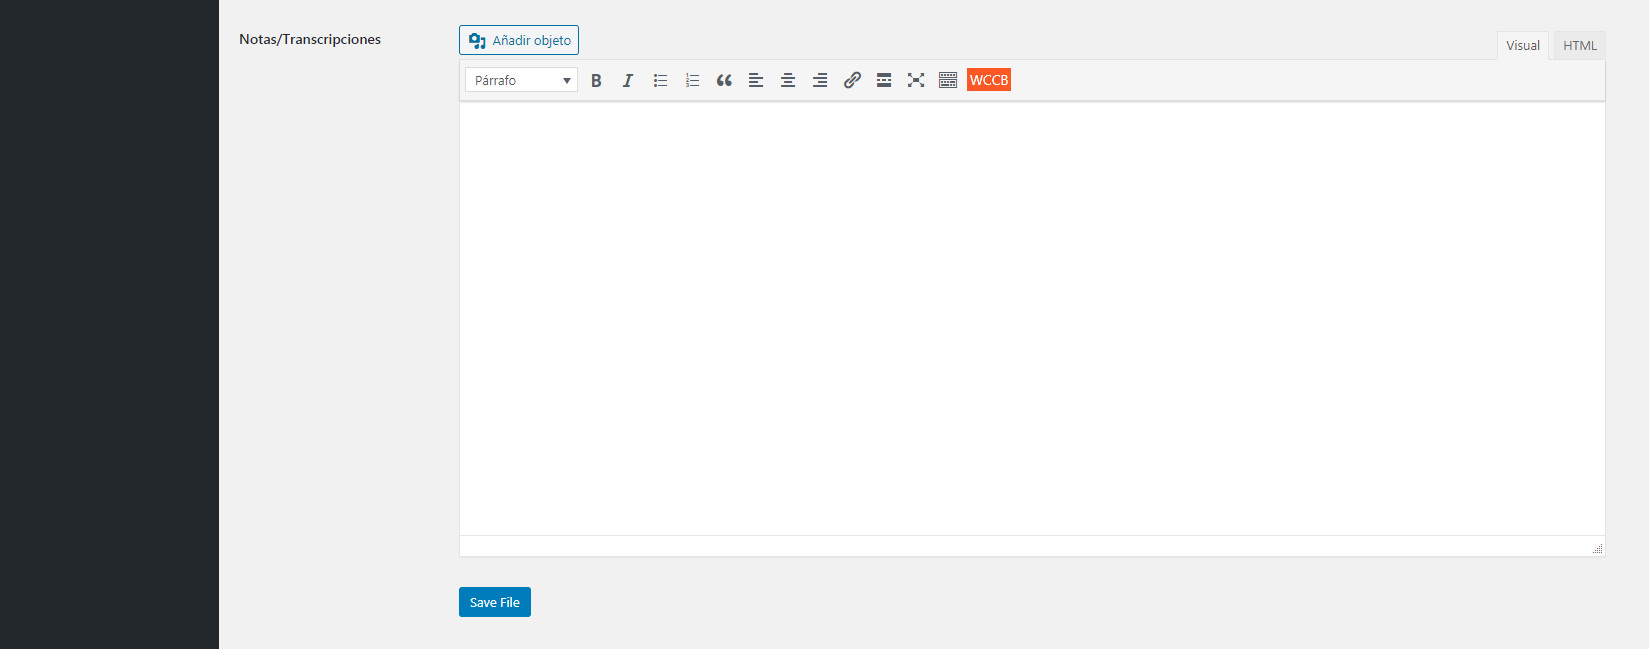Image resolution: width=1649 pixels, height=649 pixels.
Task: Insert a numbered list
Action: coord(692,80)
